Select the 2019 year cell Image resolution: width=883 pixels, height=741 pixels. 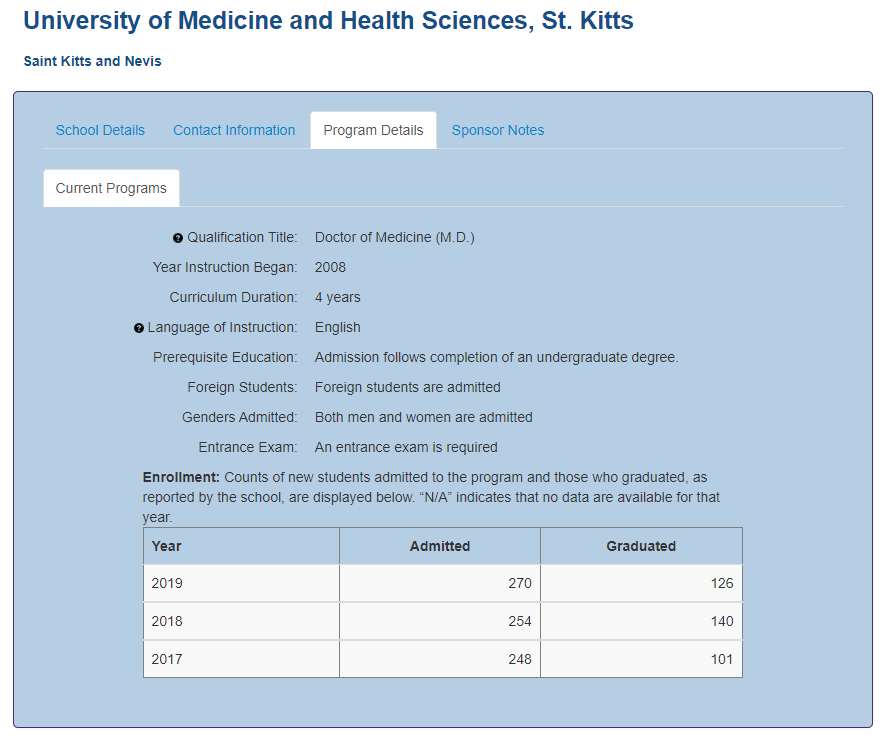pyautogui.click(x=167, y=583)
